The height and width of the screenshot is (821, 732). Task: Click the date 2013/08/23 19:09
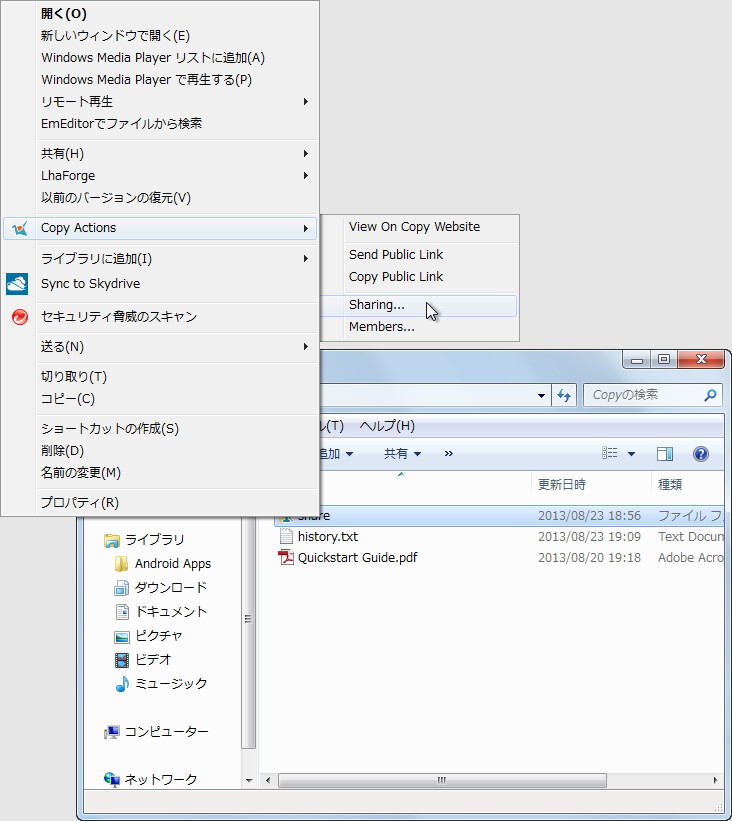(x=589, y=537)
